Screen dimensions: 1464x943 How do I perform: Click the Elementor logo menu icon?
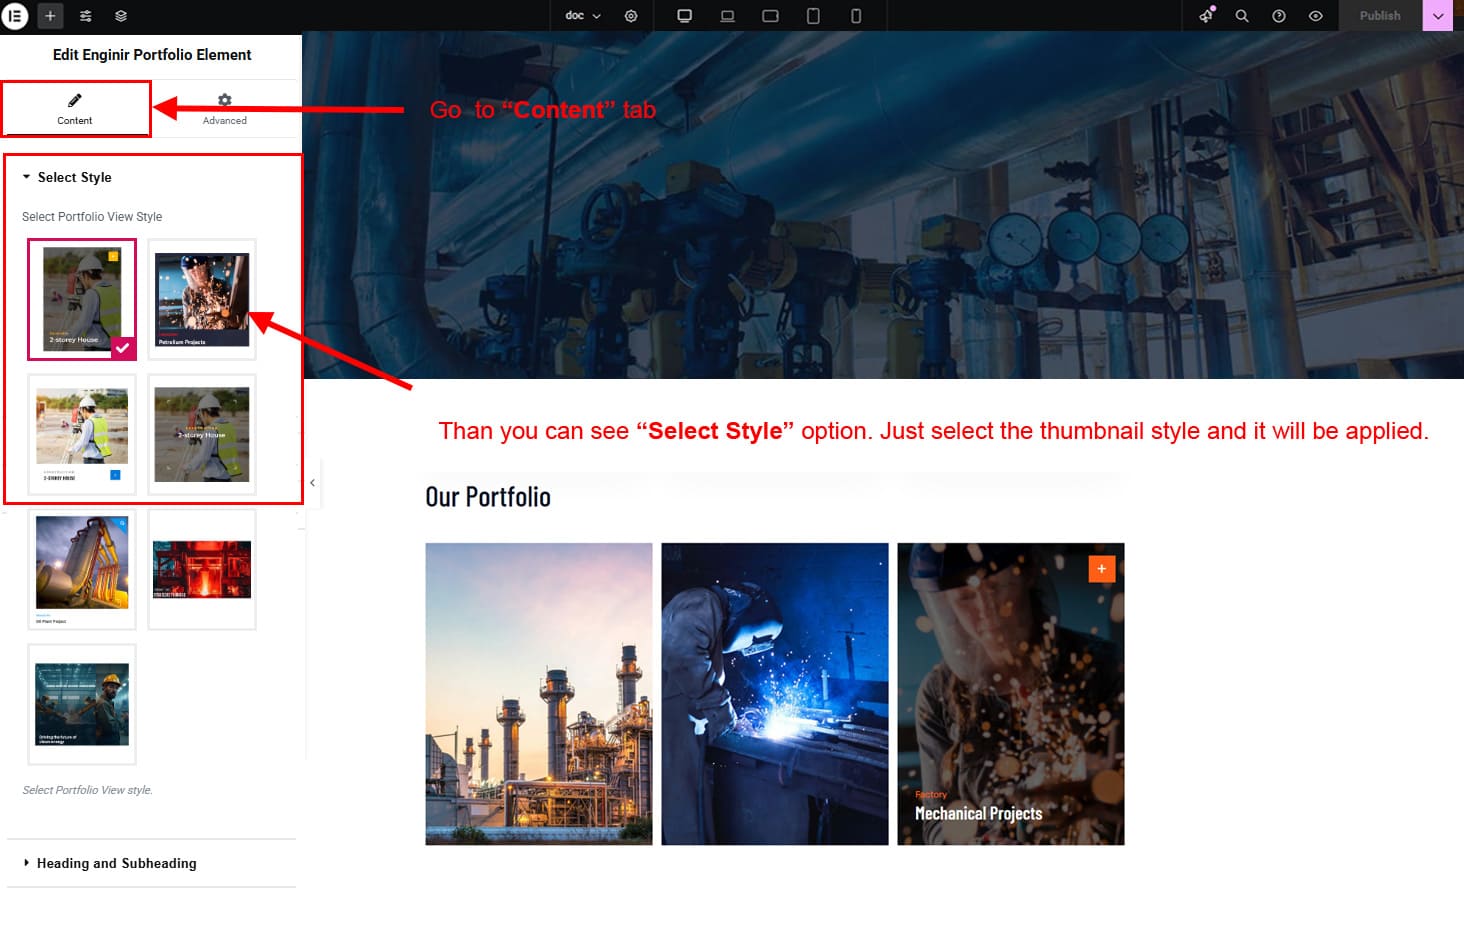point(15,16)
